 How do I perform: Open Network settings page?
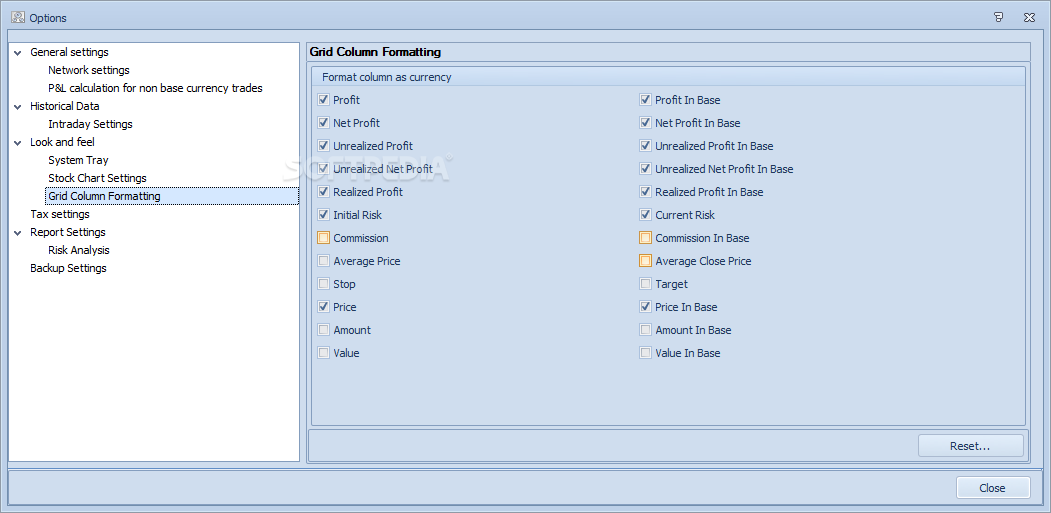pyautogui.click(x=88, y=70)
